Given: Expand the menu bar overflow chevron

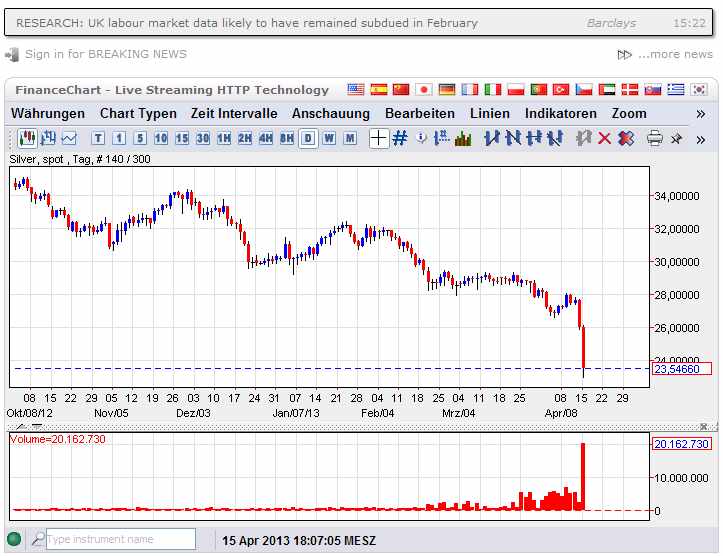Looking at the screenshot, I should coord(701,114).
